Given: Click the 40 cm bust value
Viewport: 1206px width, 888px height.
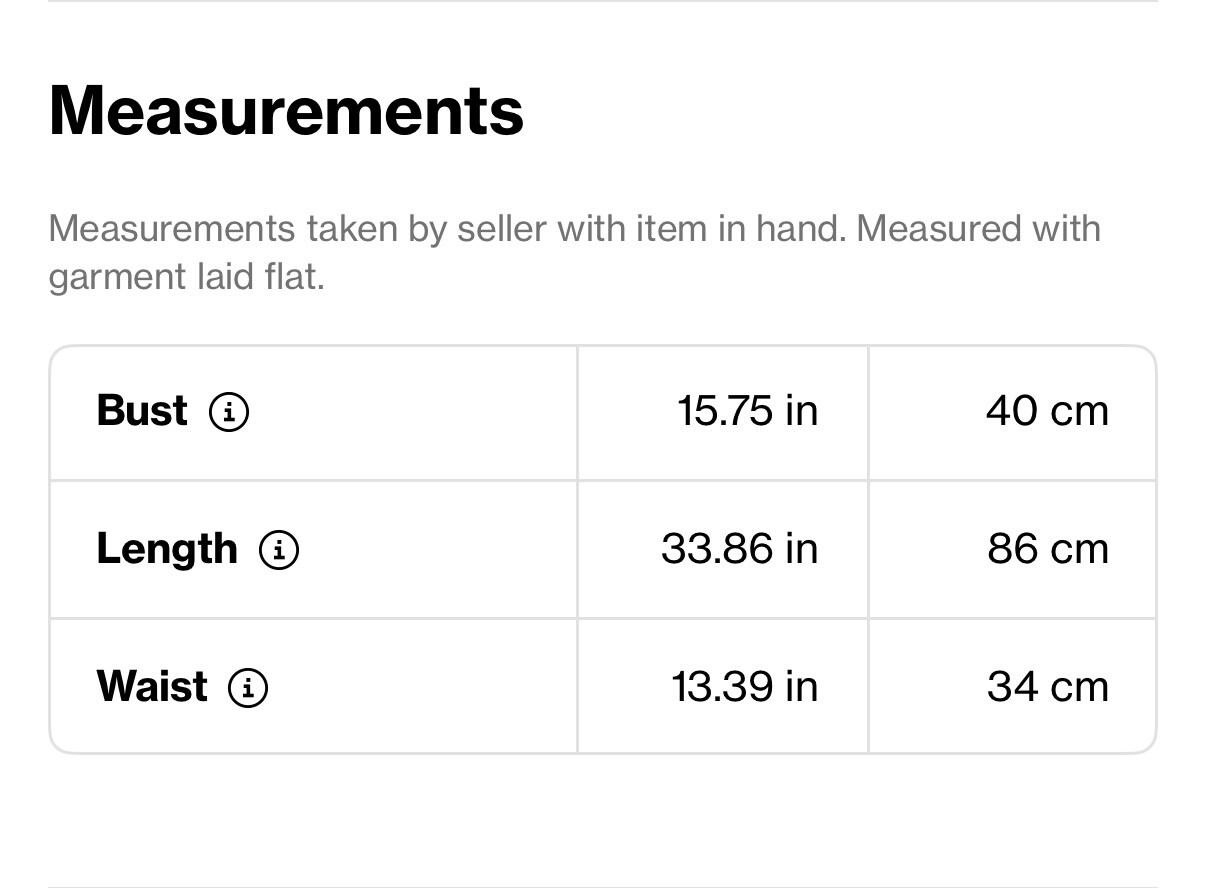Looking at the screenshot, I should pyautogui.click(x=1047, y=411).
